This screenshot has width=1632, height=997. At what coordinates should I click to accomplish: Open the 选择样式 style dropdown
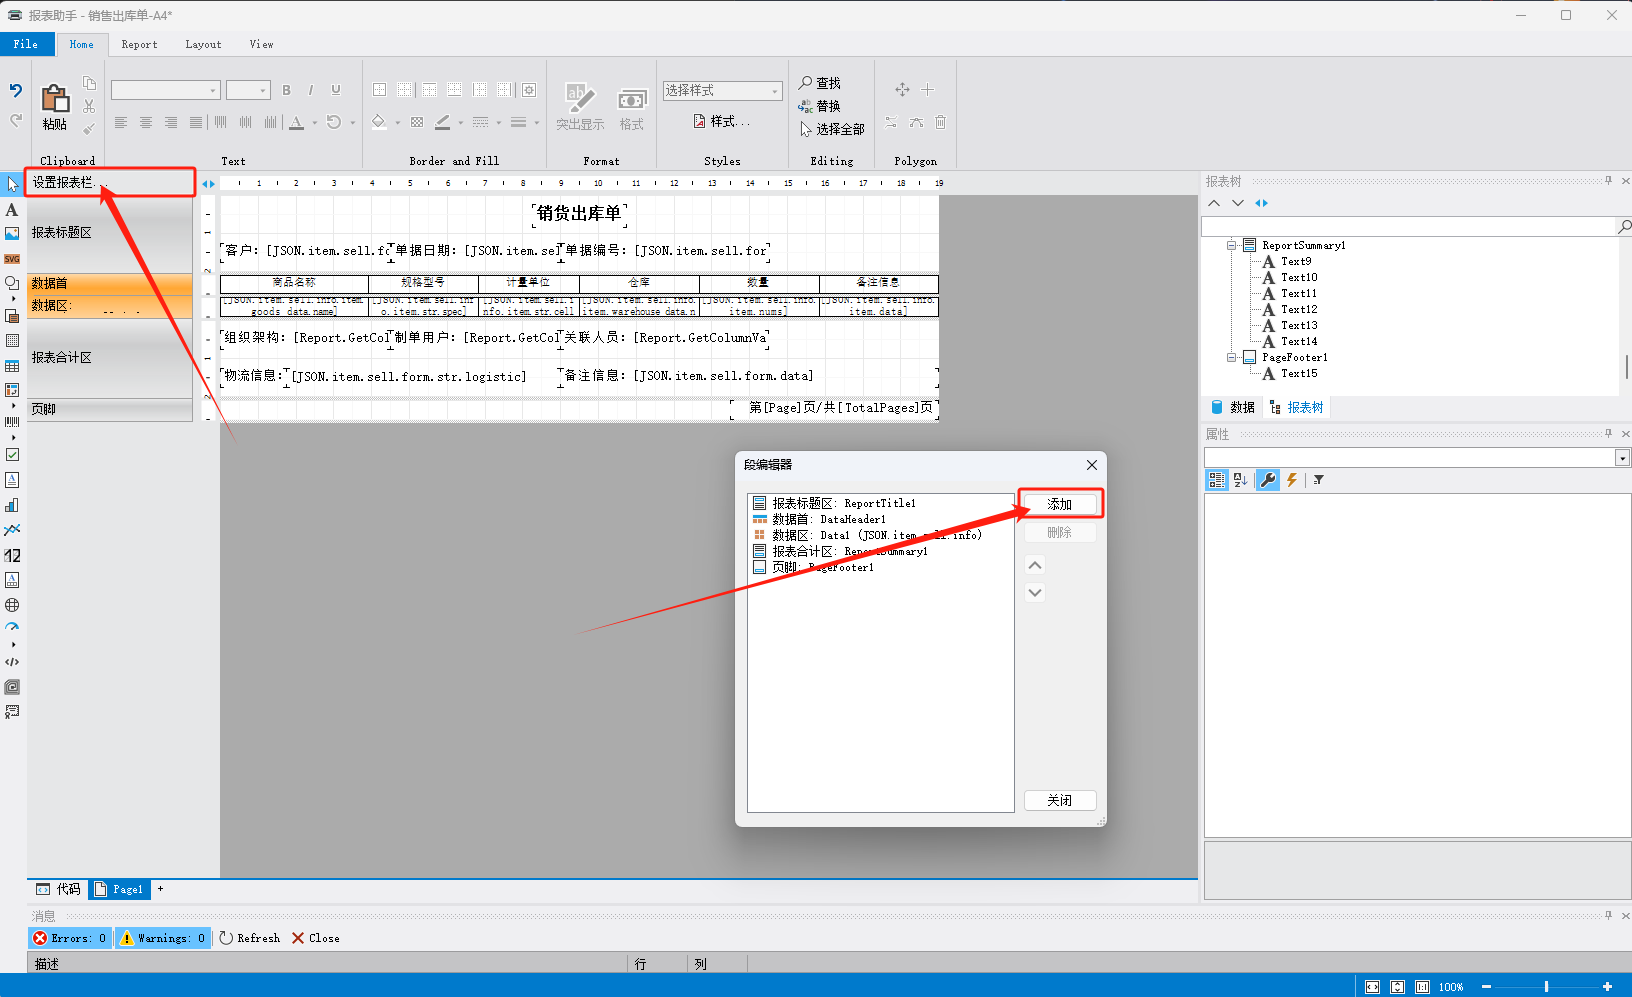coord(774,90)
